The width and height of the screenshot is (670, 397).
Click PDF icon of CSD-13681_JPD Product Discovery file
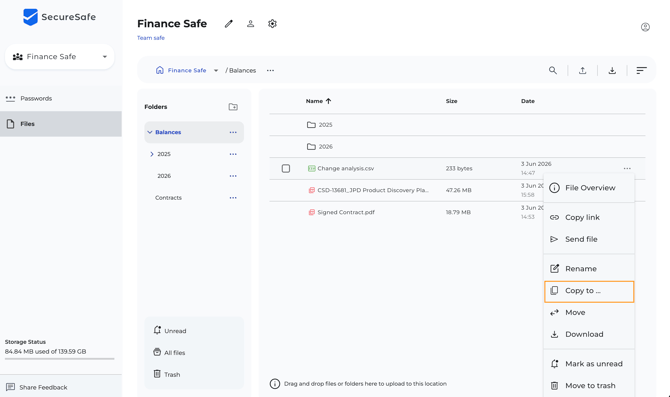[311, 190]
